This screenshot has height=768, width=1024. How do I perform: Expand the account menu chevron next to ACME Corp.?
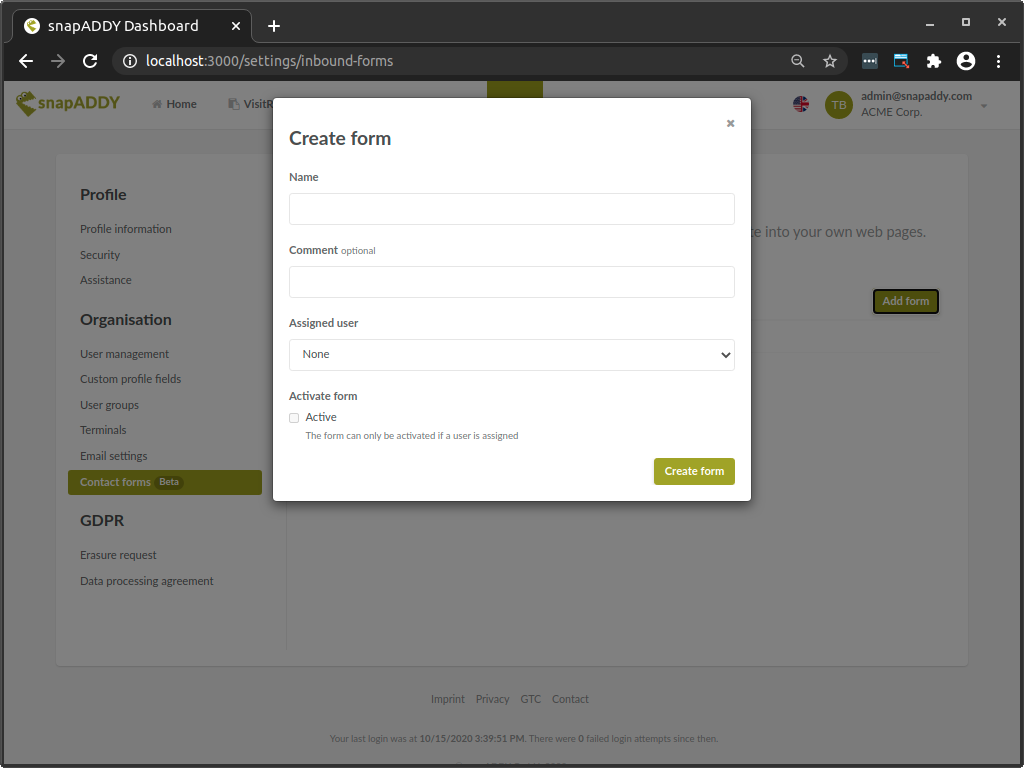[x=982, y=104]
